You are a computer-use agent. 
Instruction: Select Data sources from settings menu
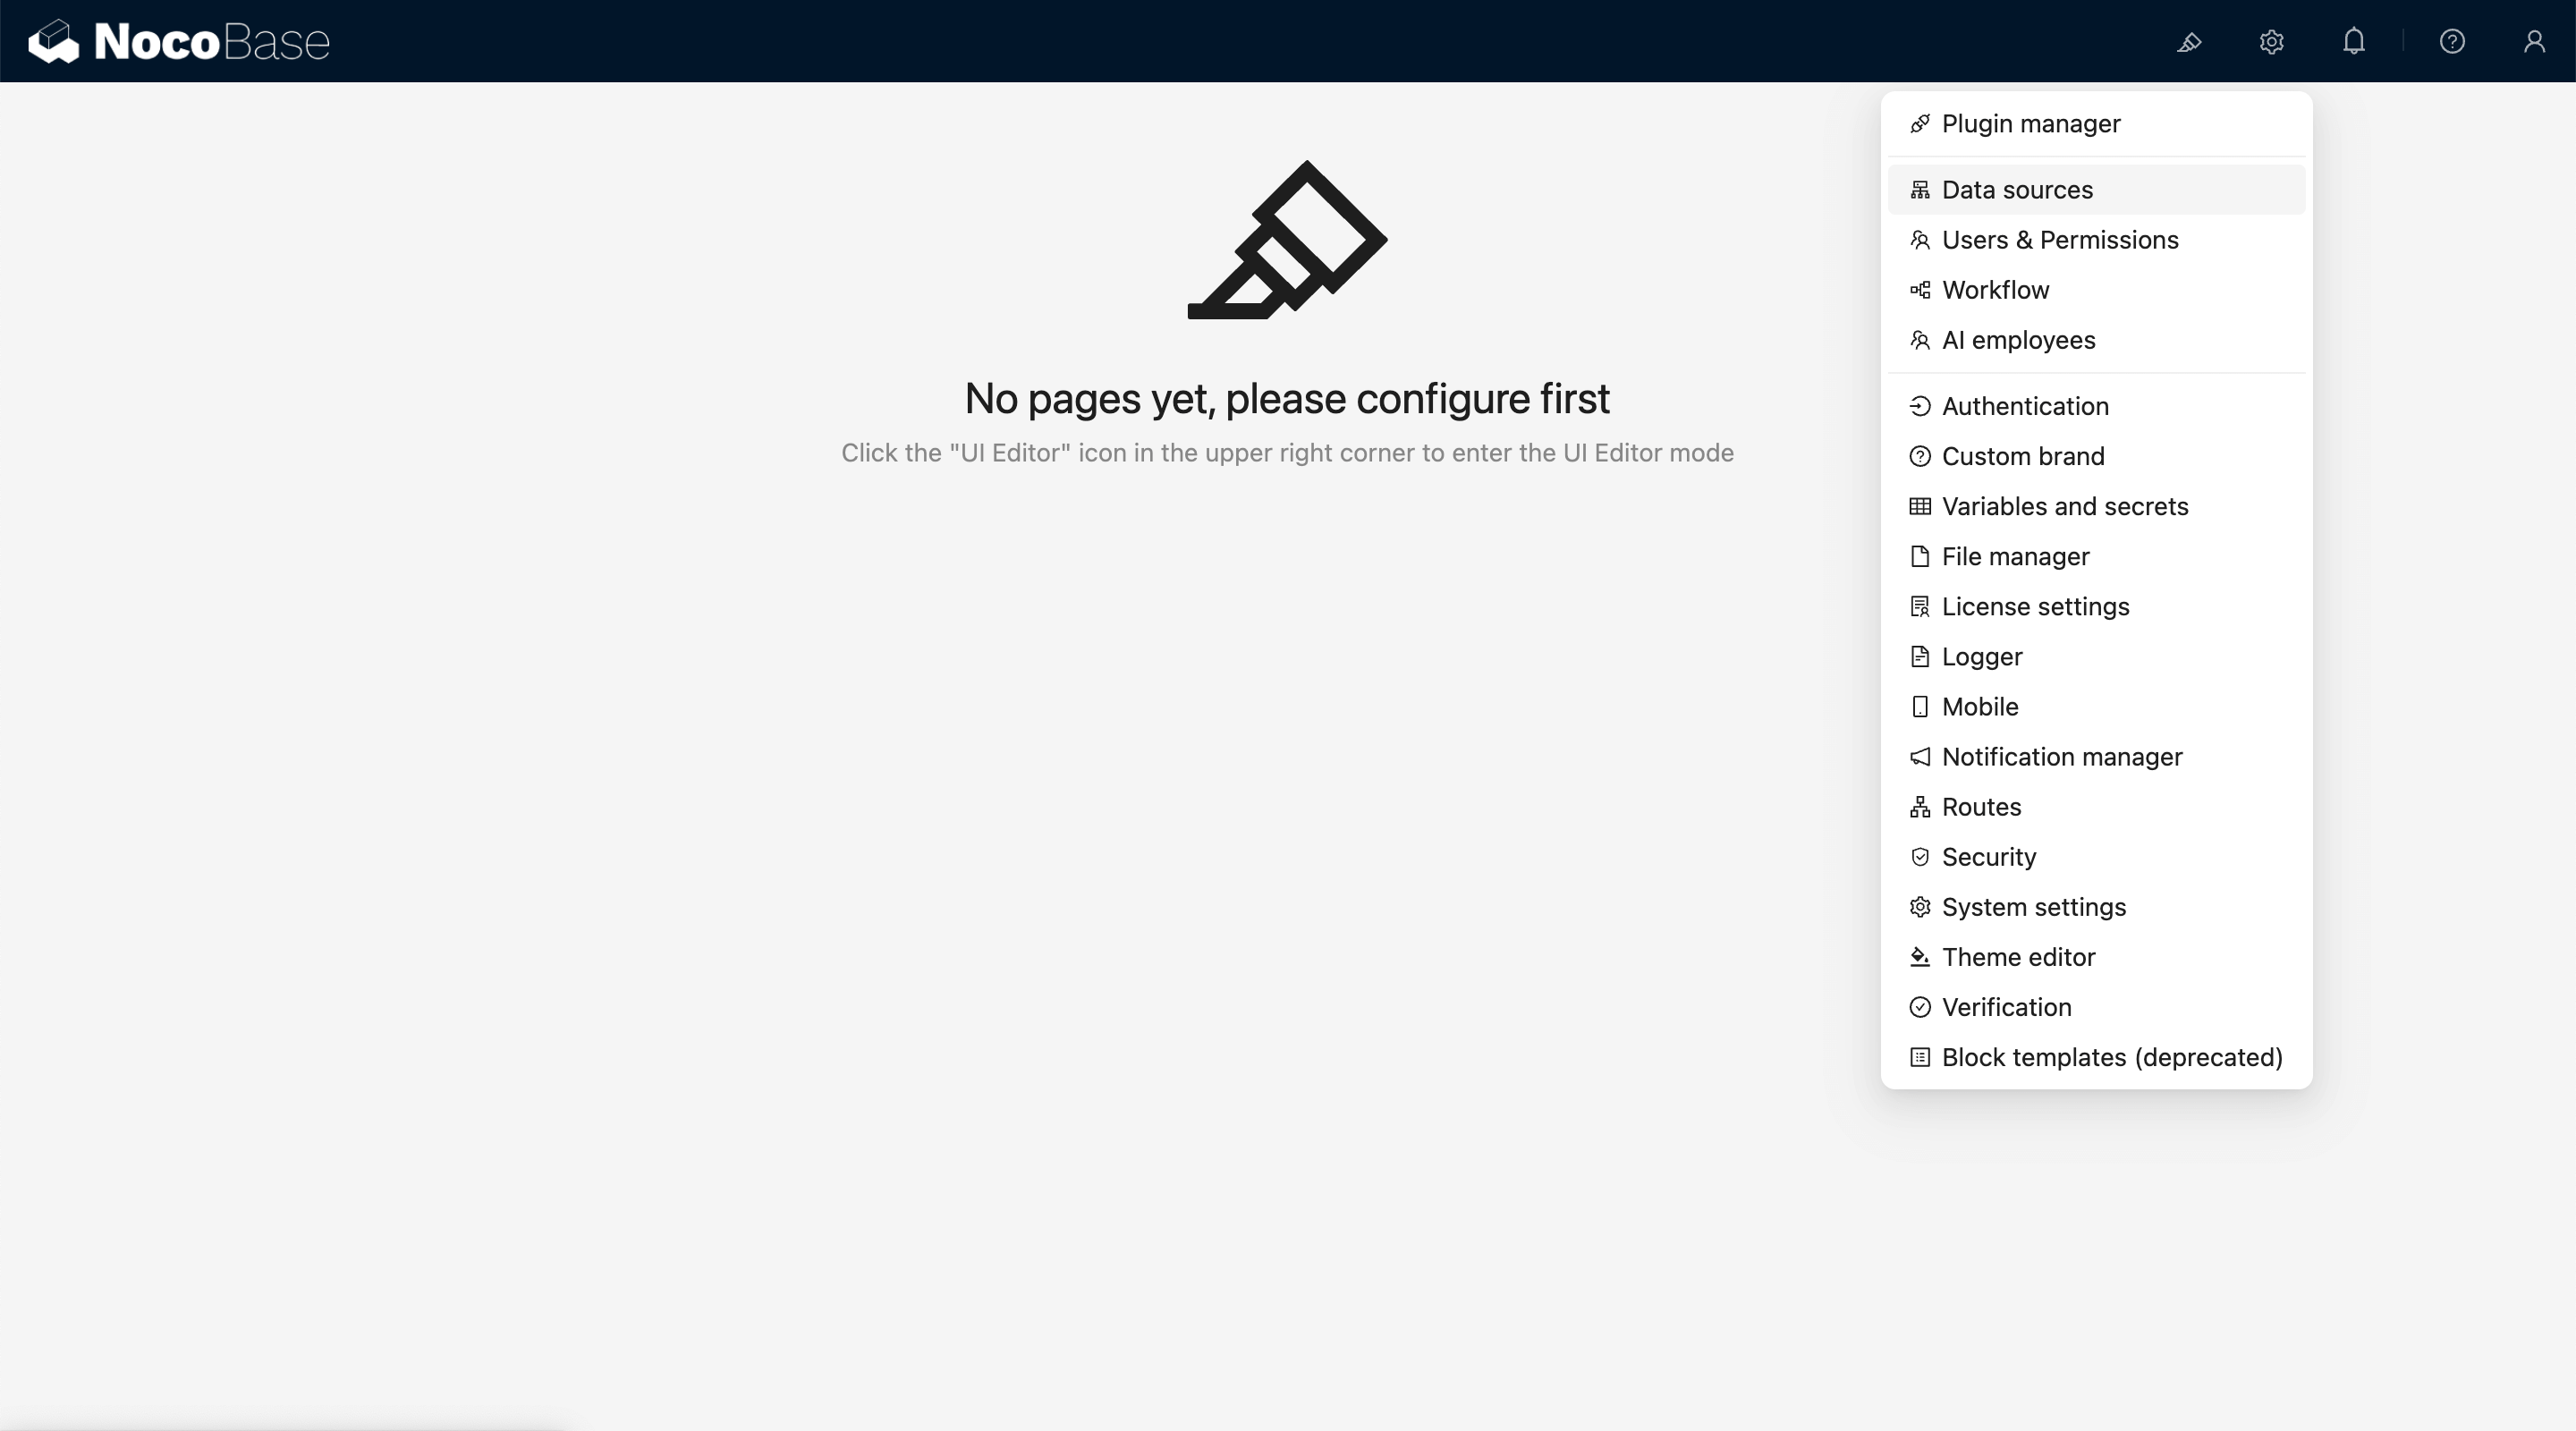point(2016,190)
